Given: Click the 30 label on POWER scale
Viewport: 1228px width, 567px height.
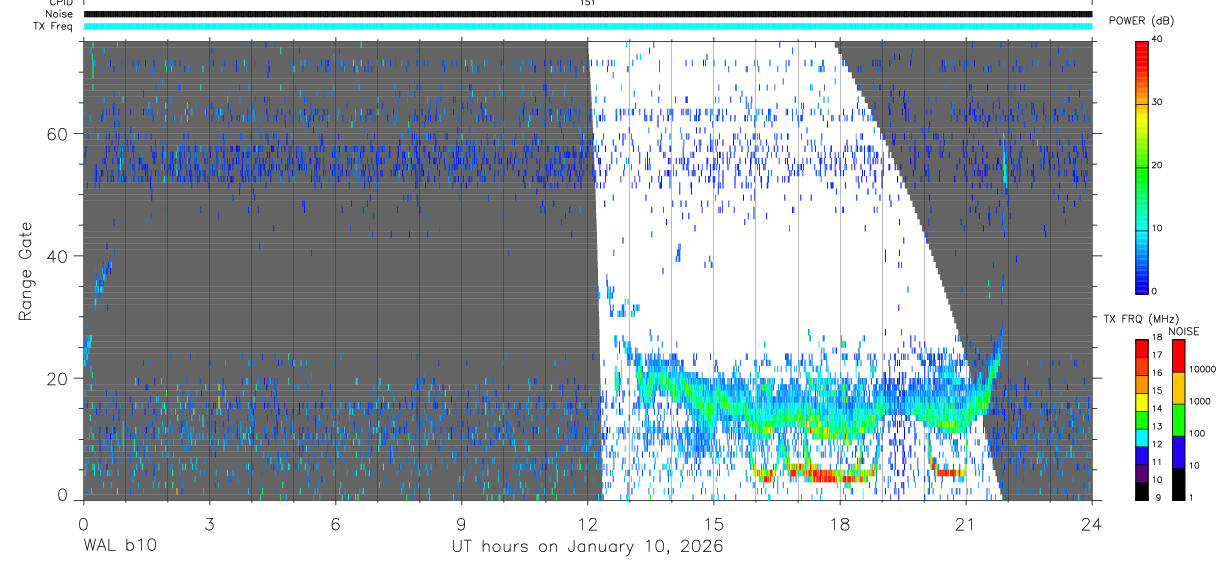Looking at the screenshot, I should point(1156,102).
